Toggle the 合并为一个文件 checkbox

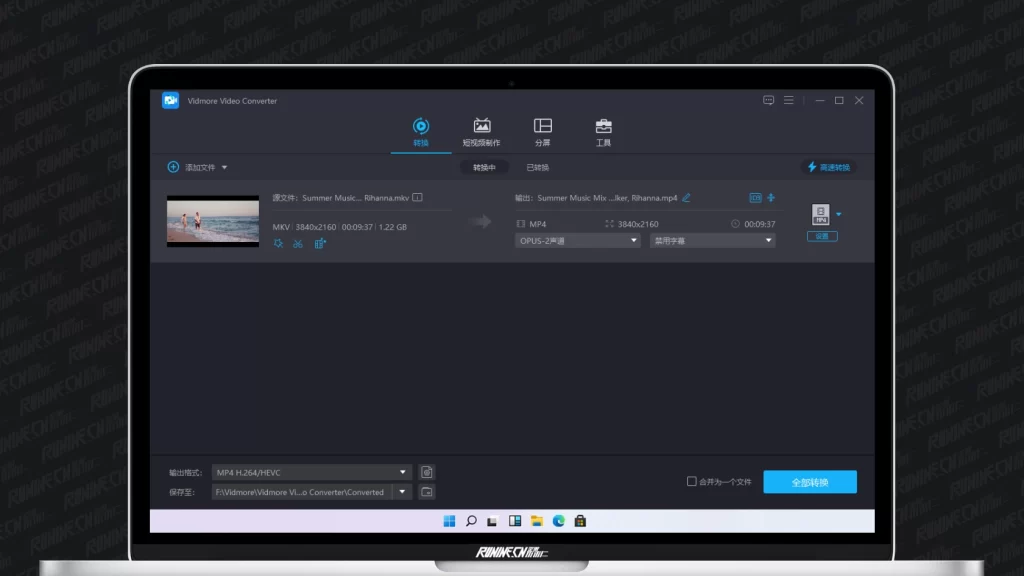[691, 482]
